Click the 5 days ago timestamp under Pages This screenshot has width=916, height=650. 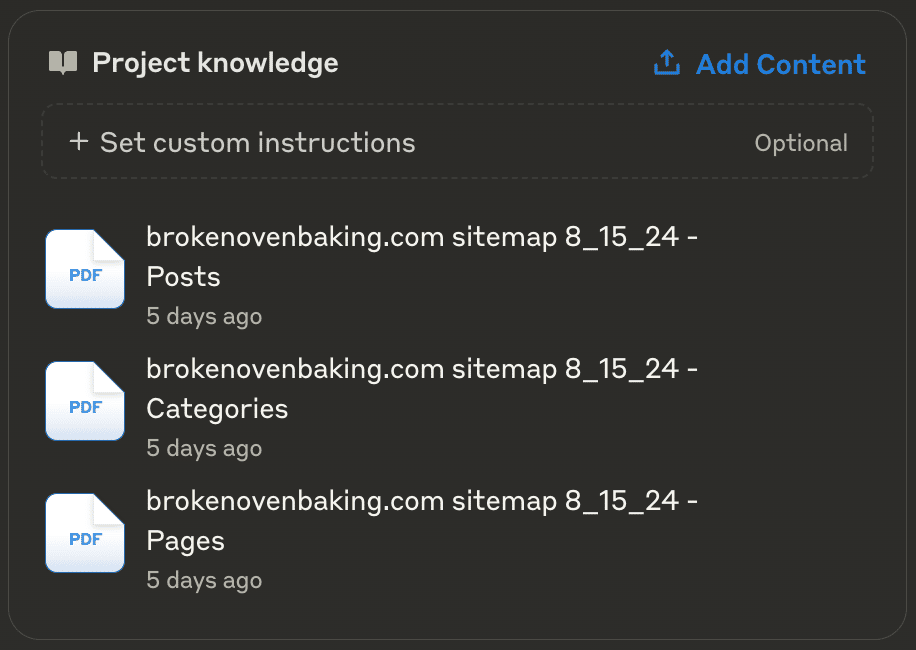[204, 580]
